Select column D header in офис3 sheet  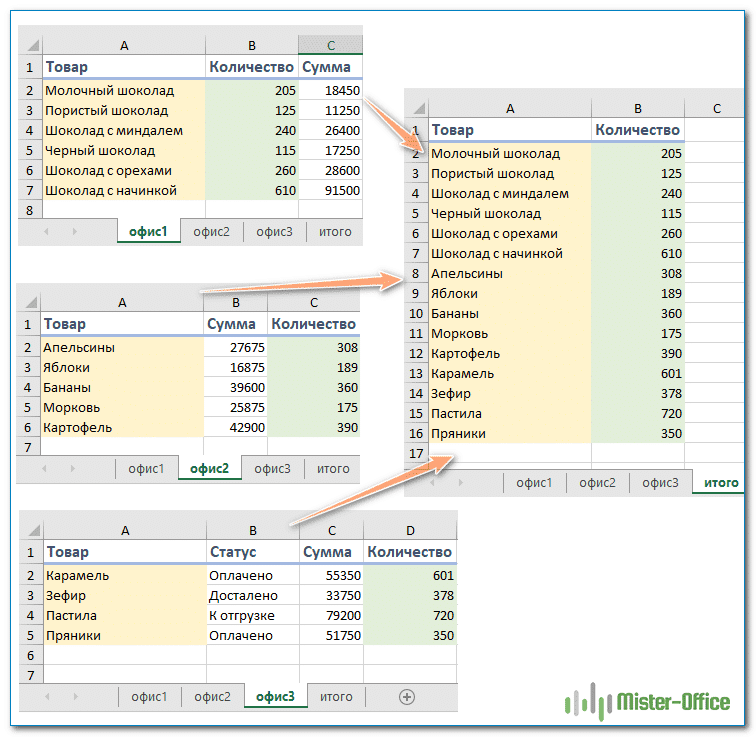[410, 531]
